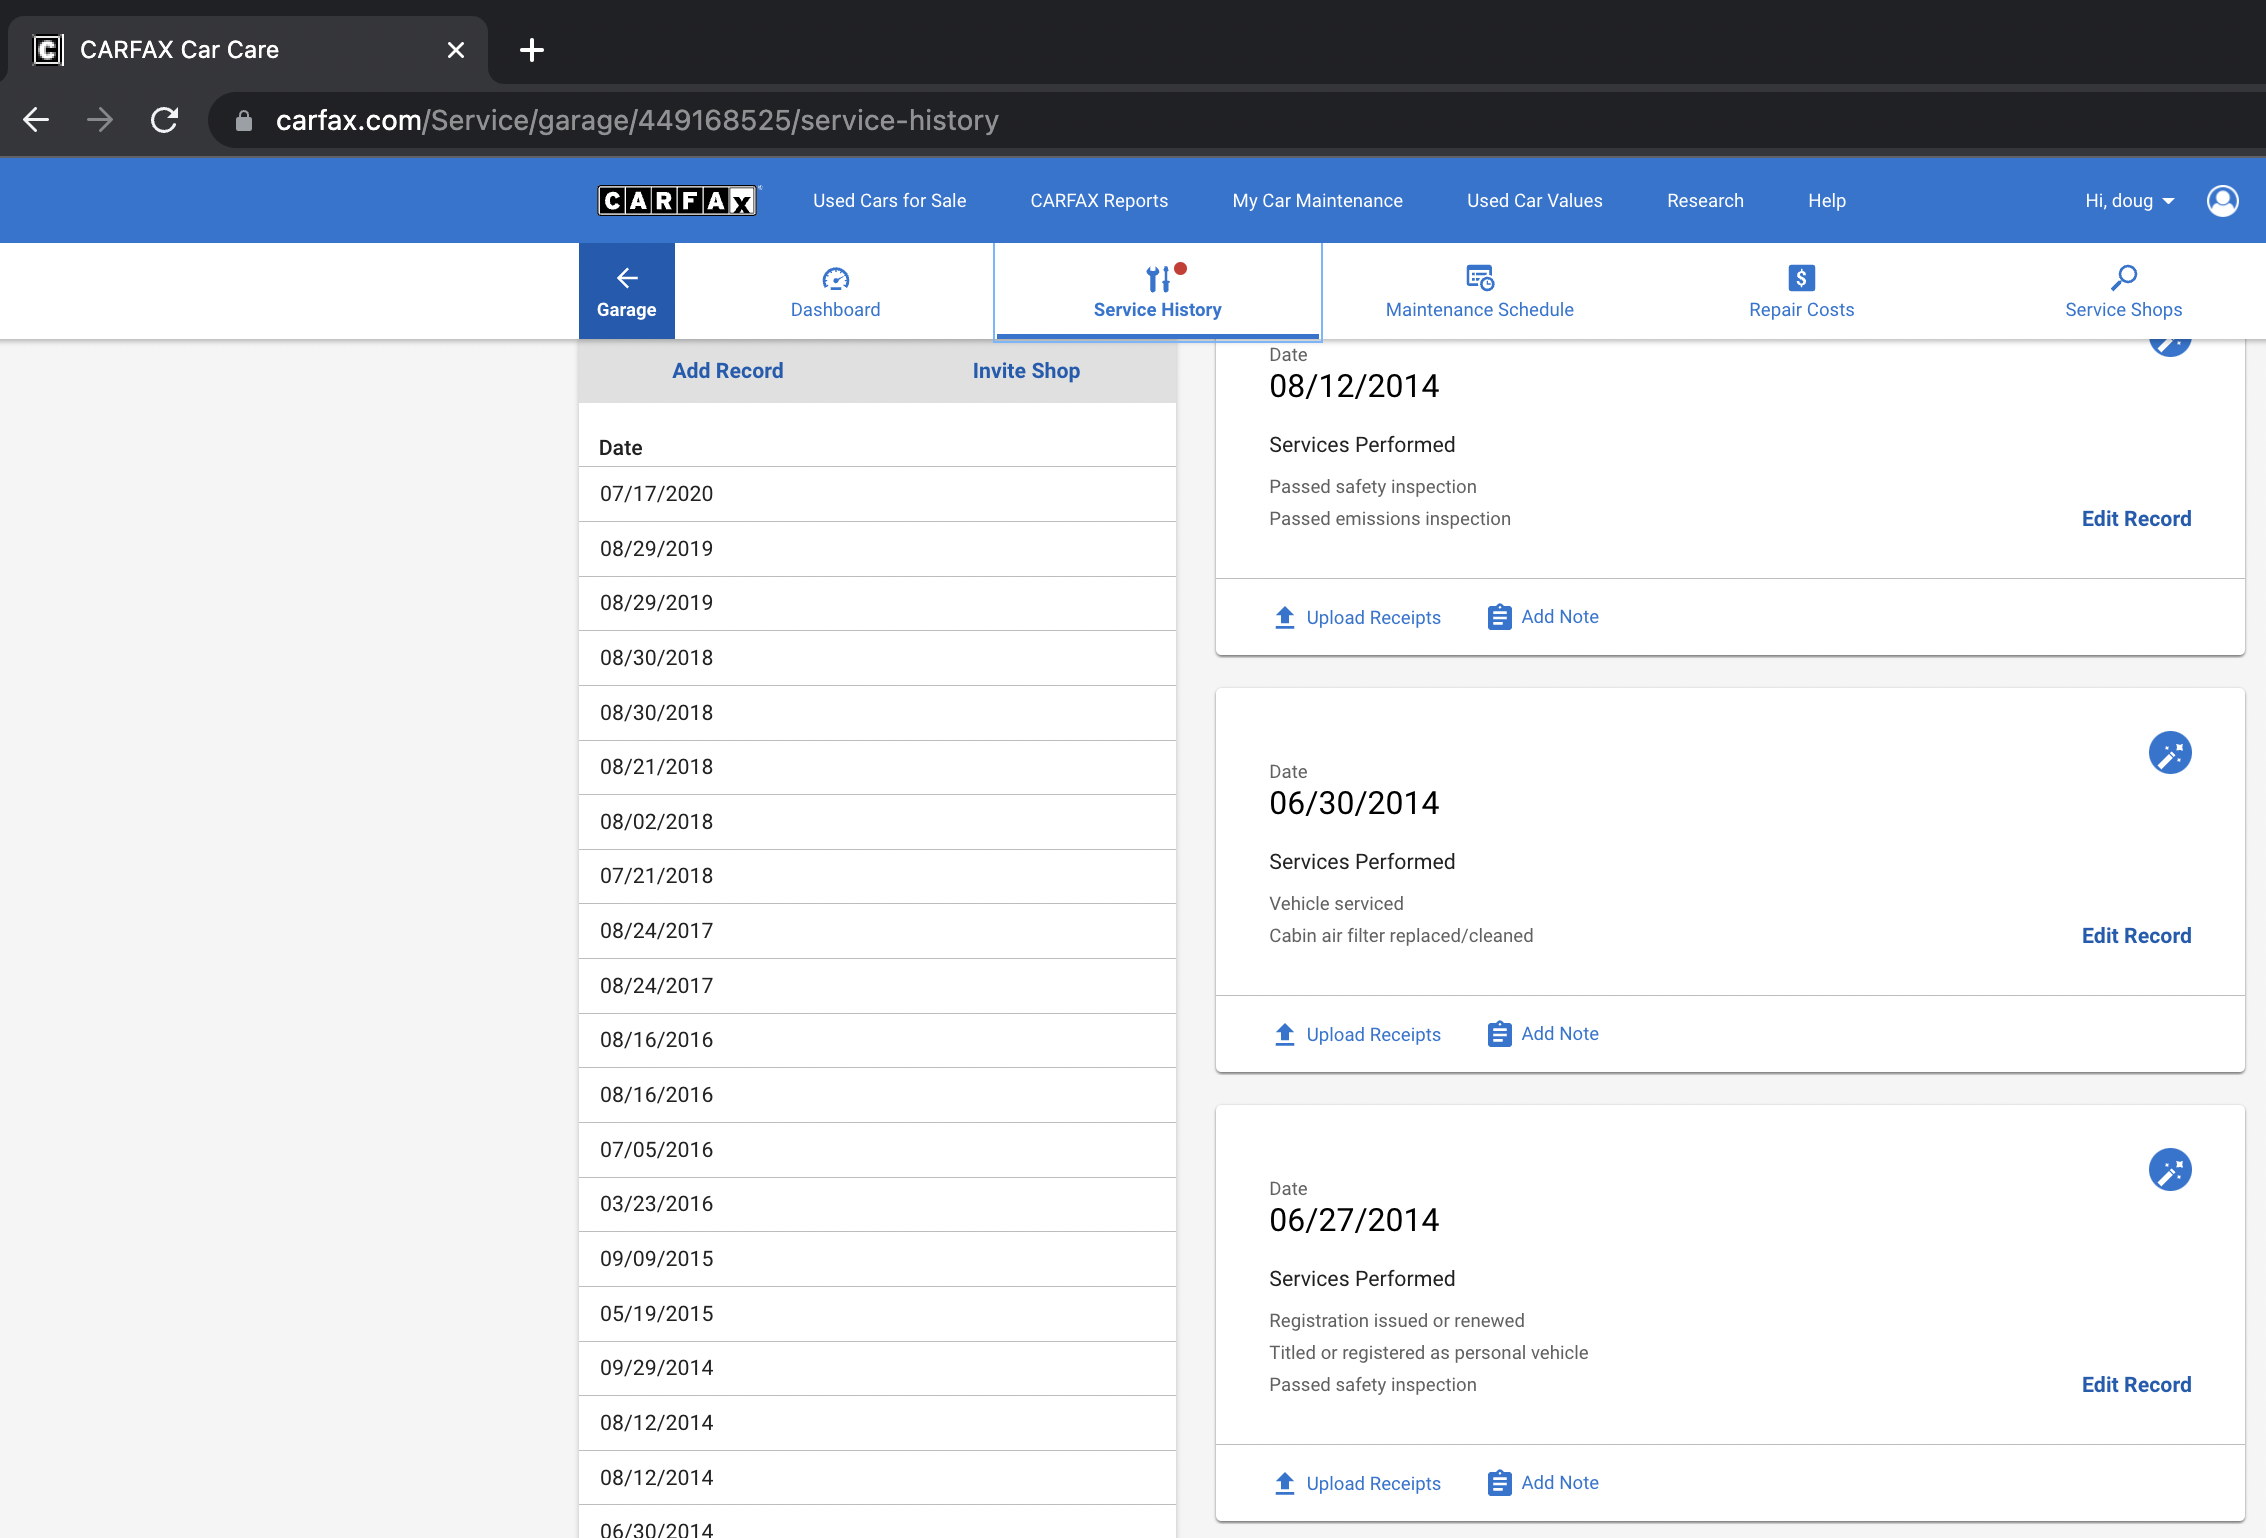Add Note to the 08/12/2014 record
The width and height of the screenshot is (2266, 1538).
(x=1543, y=617)
